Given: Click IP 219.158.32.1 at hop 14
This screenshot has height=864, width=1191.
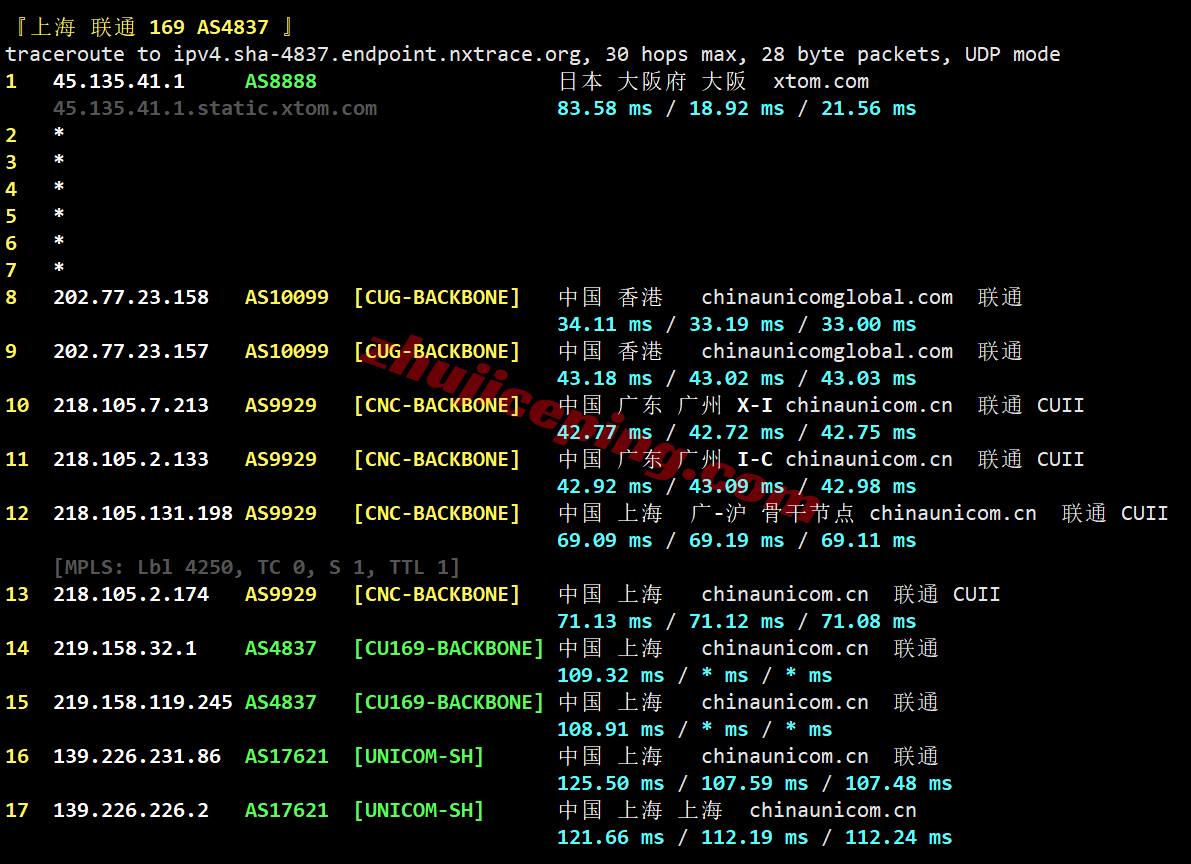Looking at the screenshot, I should tap(125, 648).
